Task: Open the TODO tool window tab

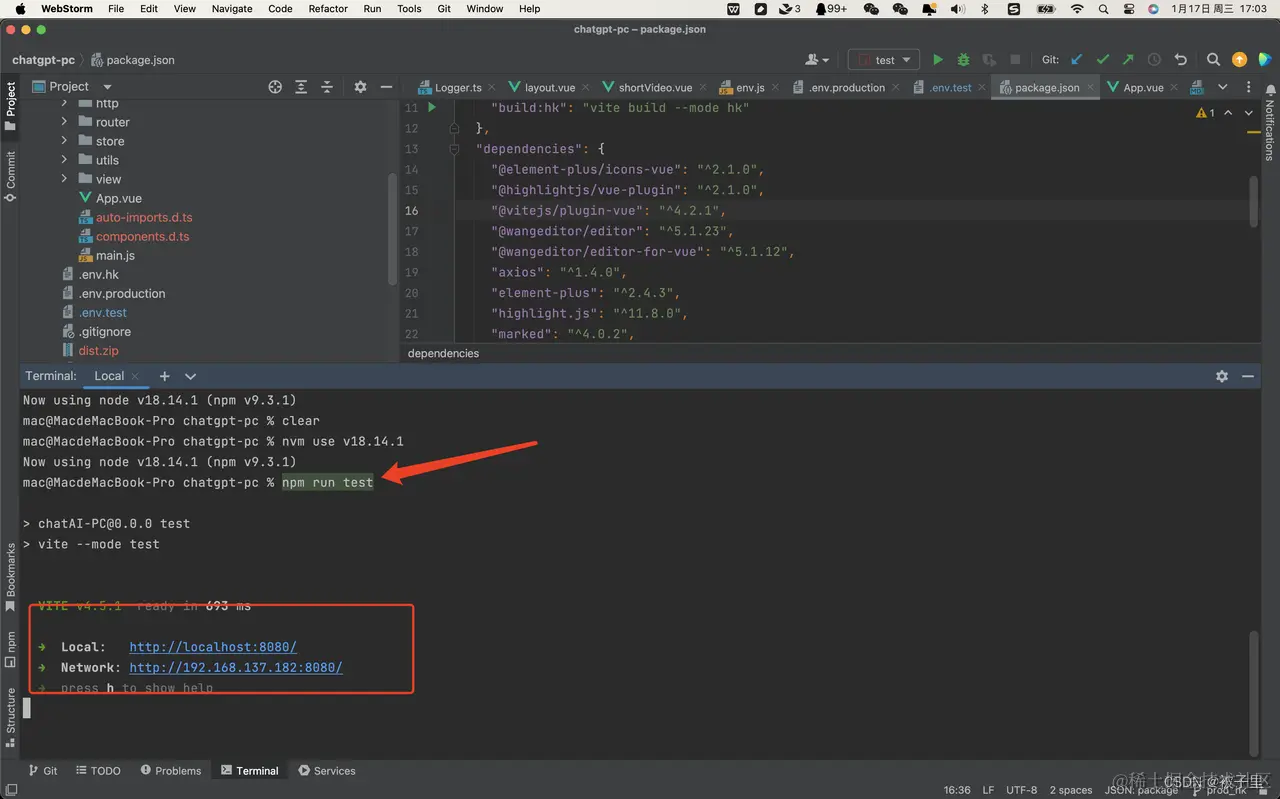Action: point(98,771)
